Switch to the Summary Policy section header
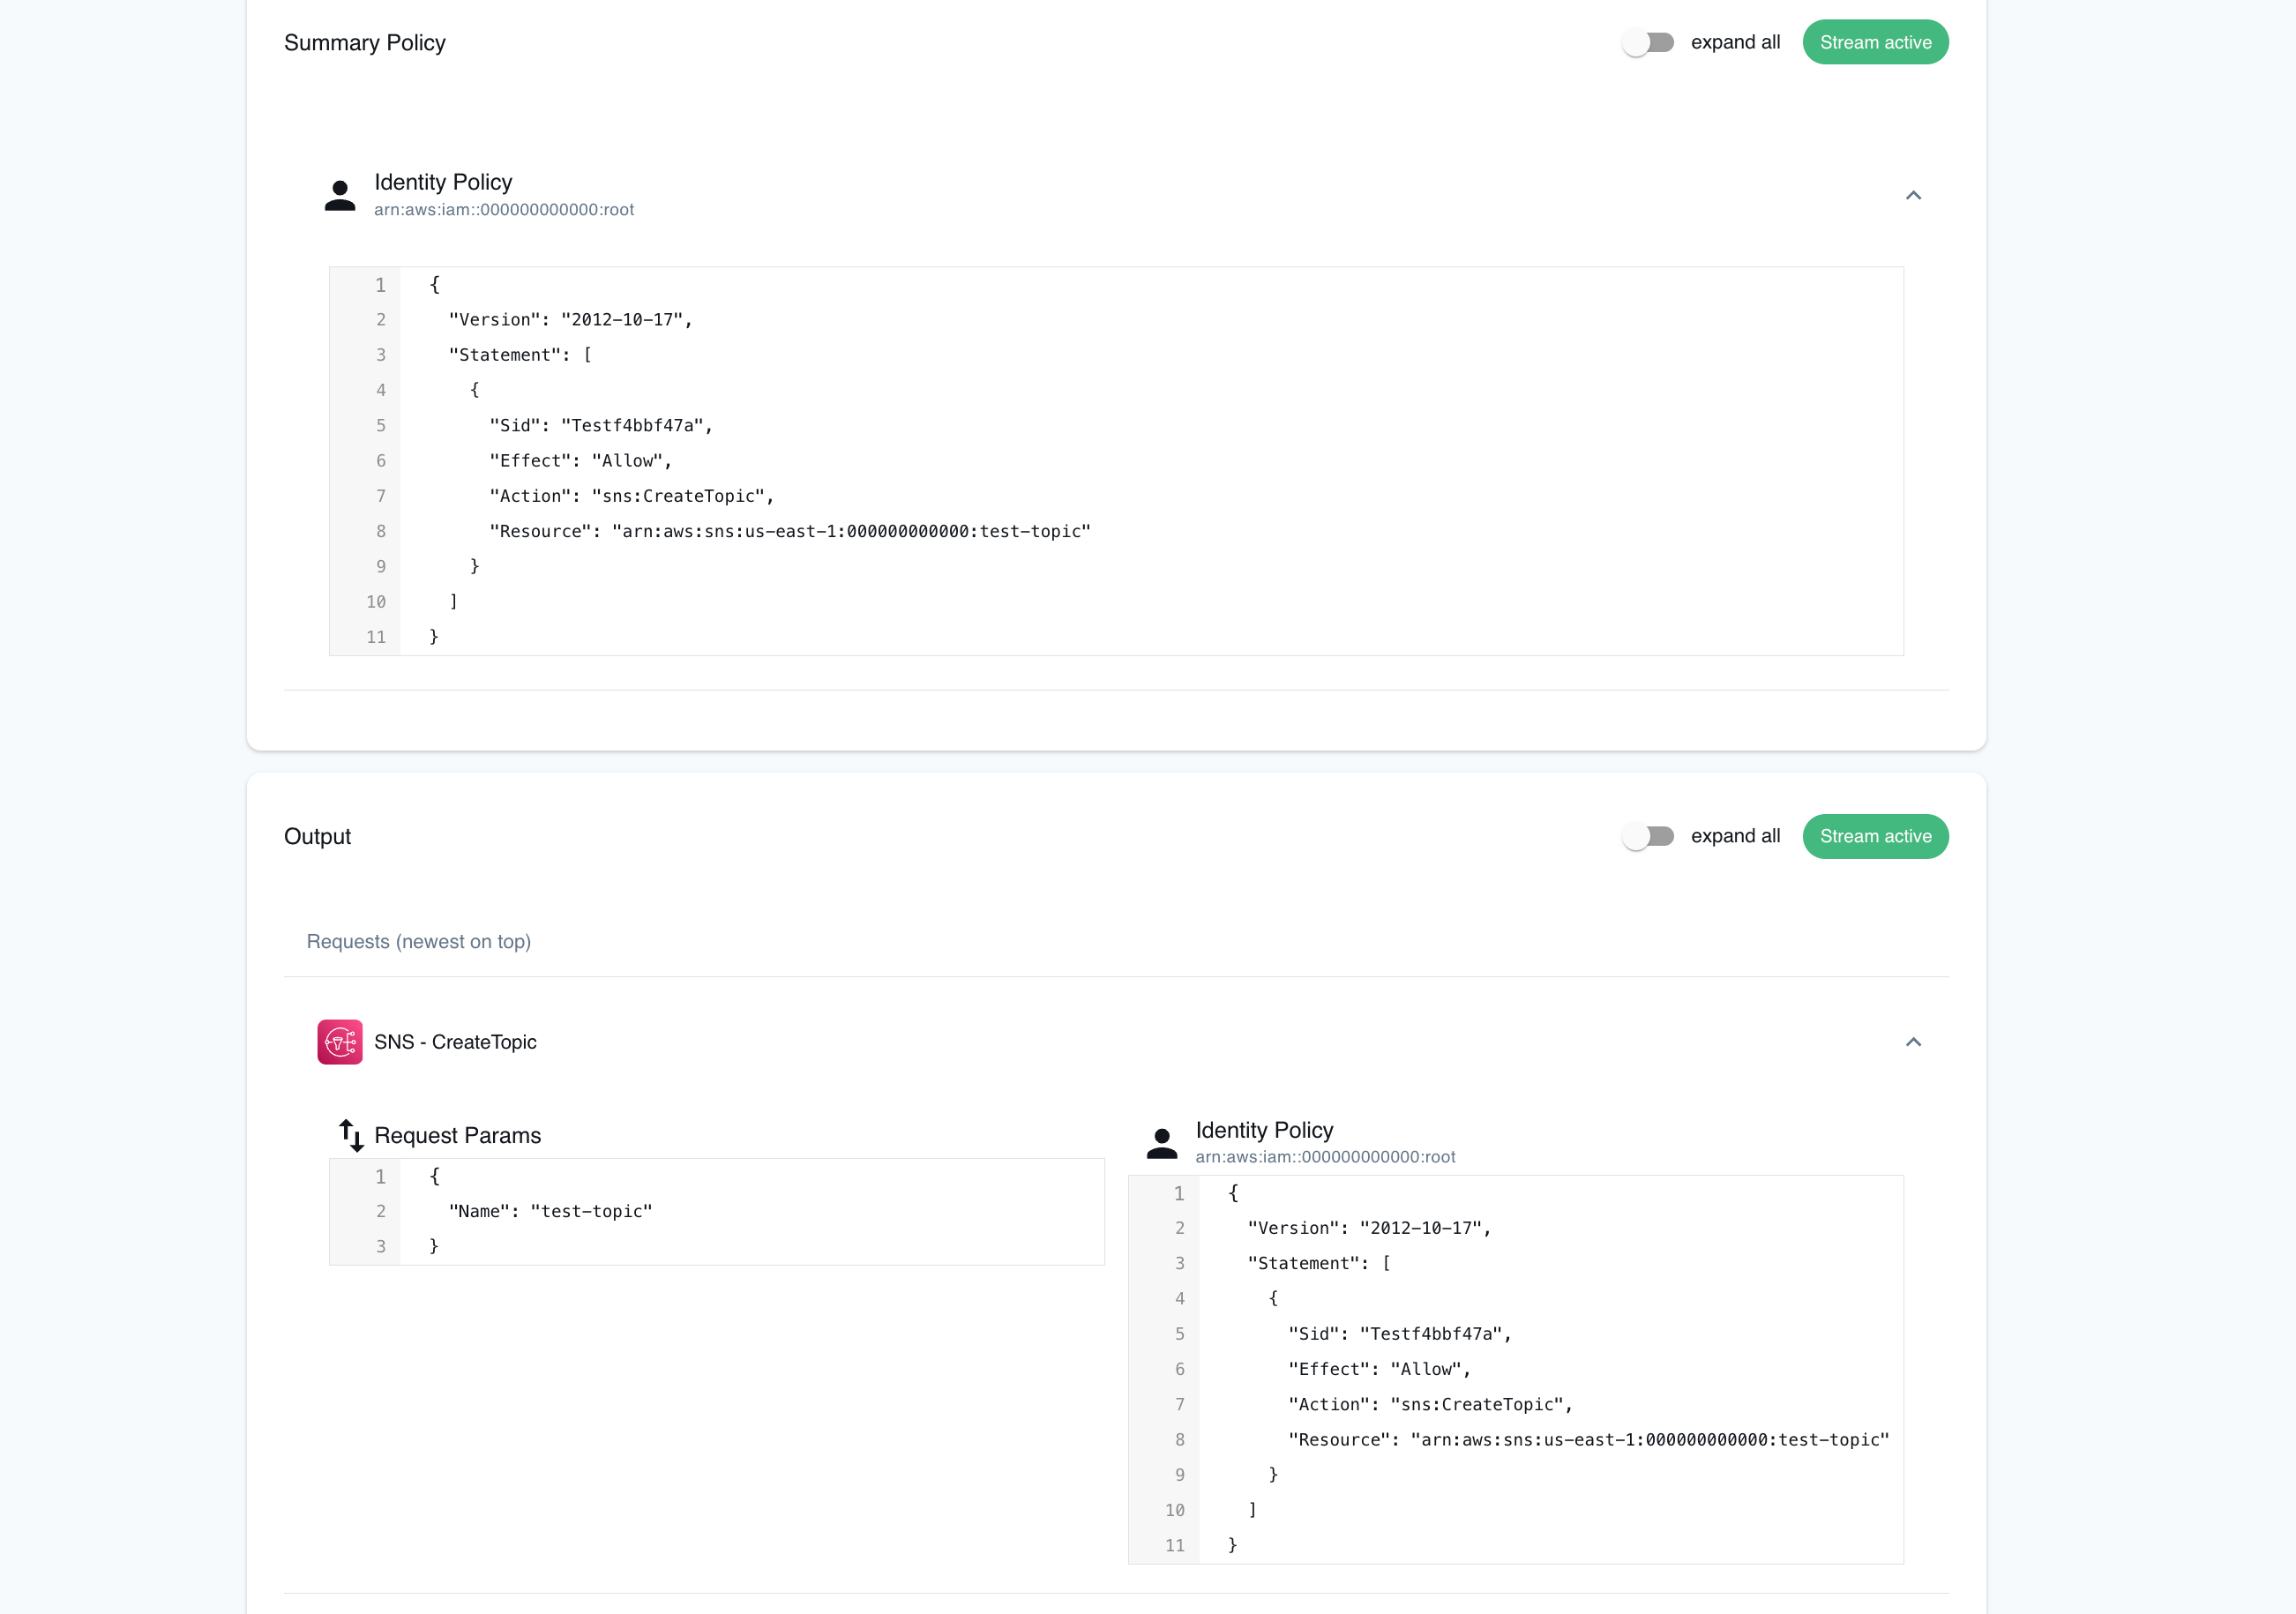The width and height of the screenshot is (2296, 1614). (365, 42)
